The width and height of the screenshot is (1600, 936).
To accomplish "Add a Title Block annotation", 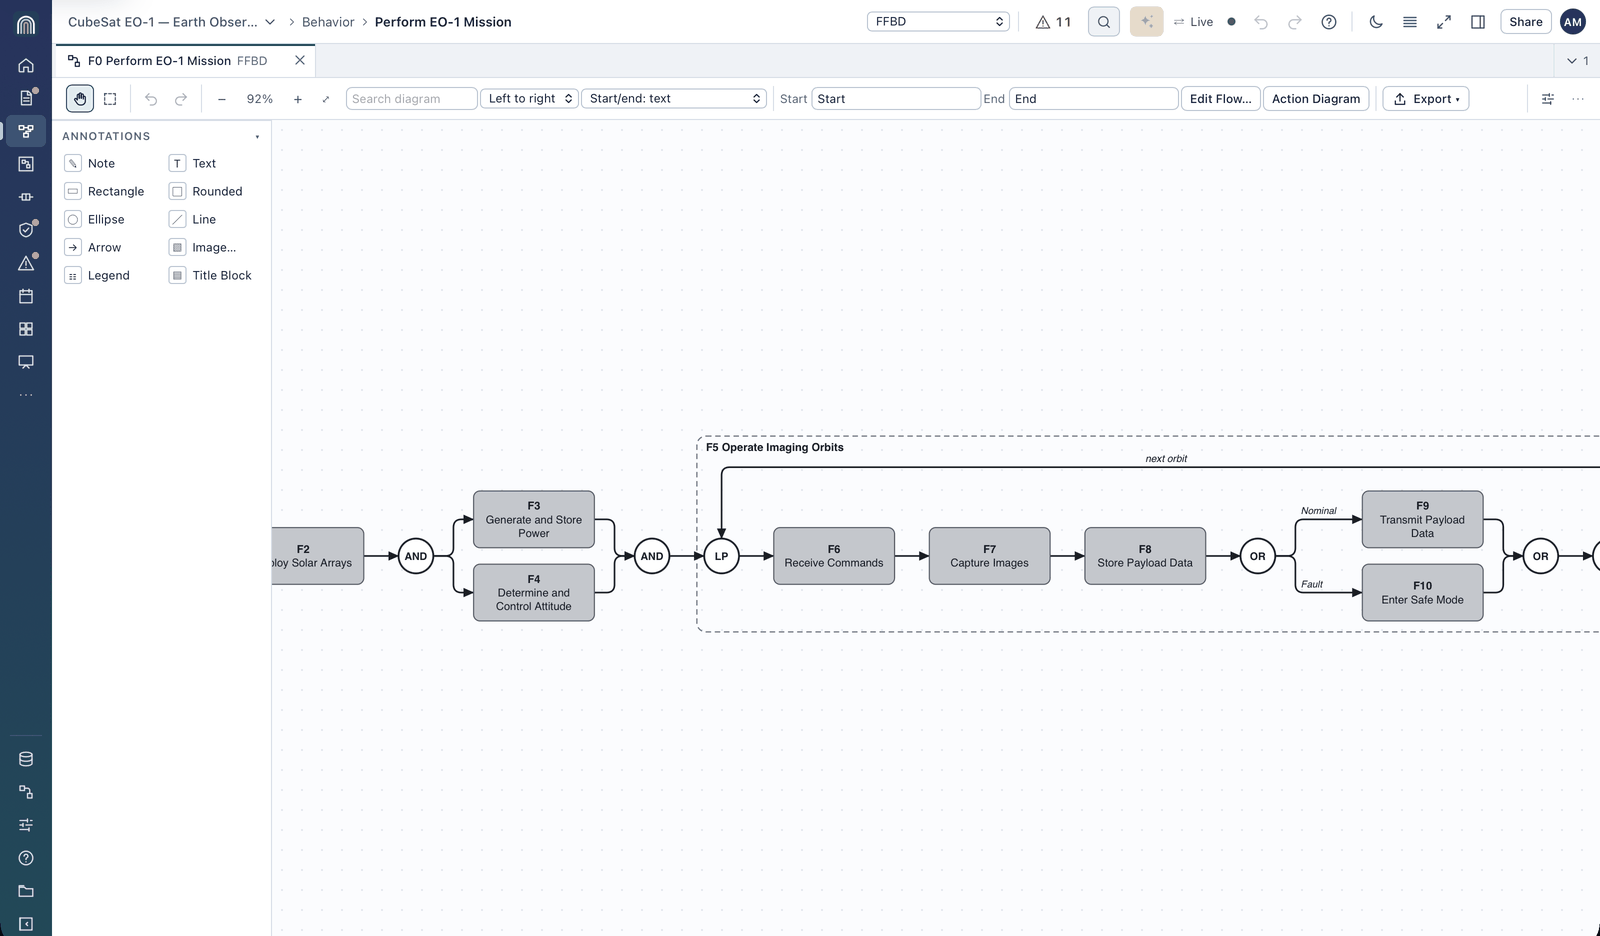I will 211,275.
